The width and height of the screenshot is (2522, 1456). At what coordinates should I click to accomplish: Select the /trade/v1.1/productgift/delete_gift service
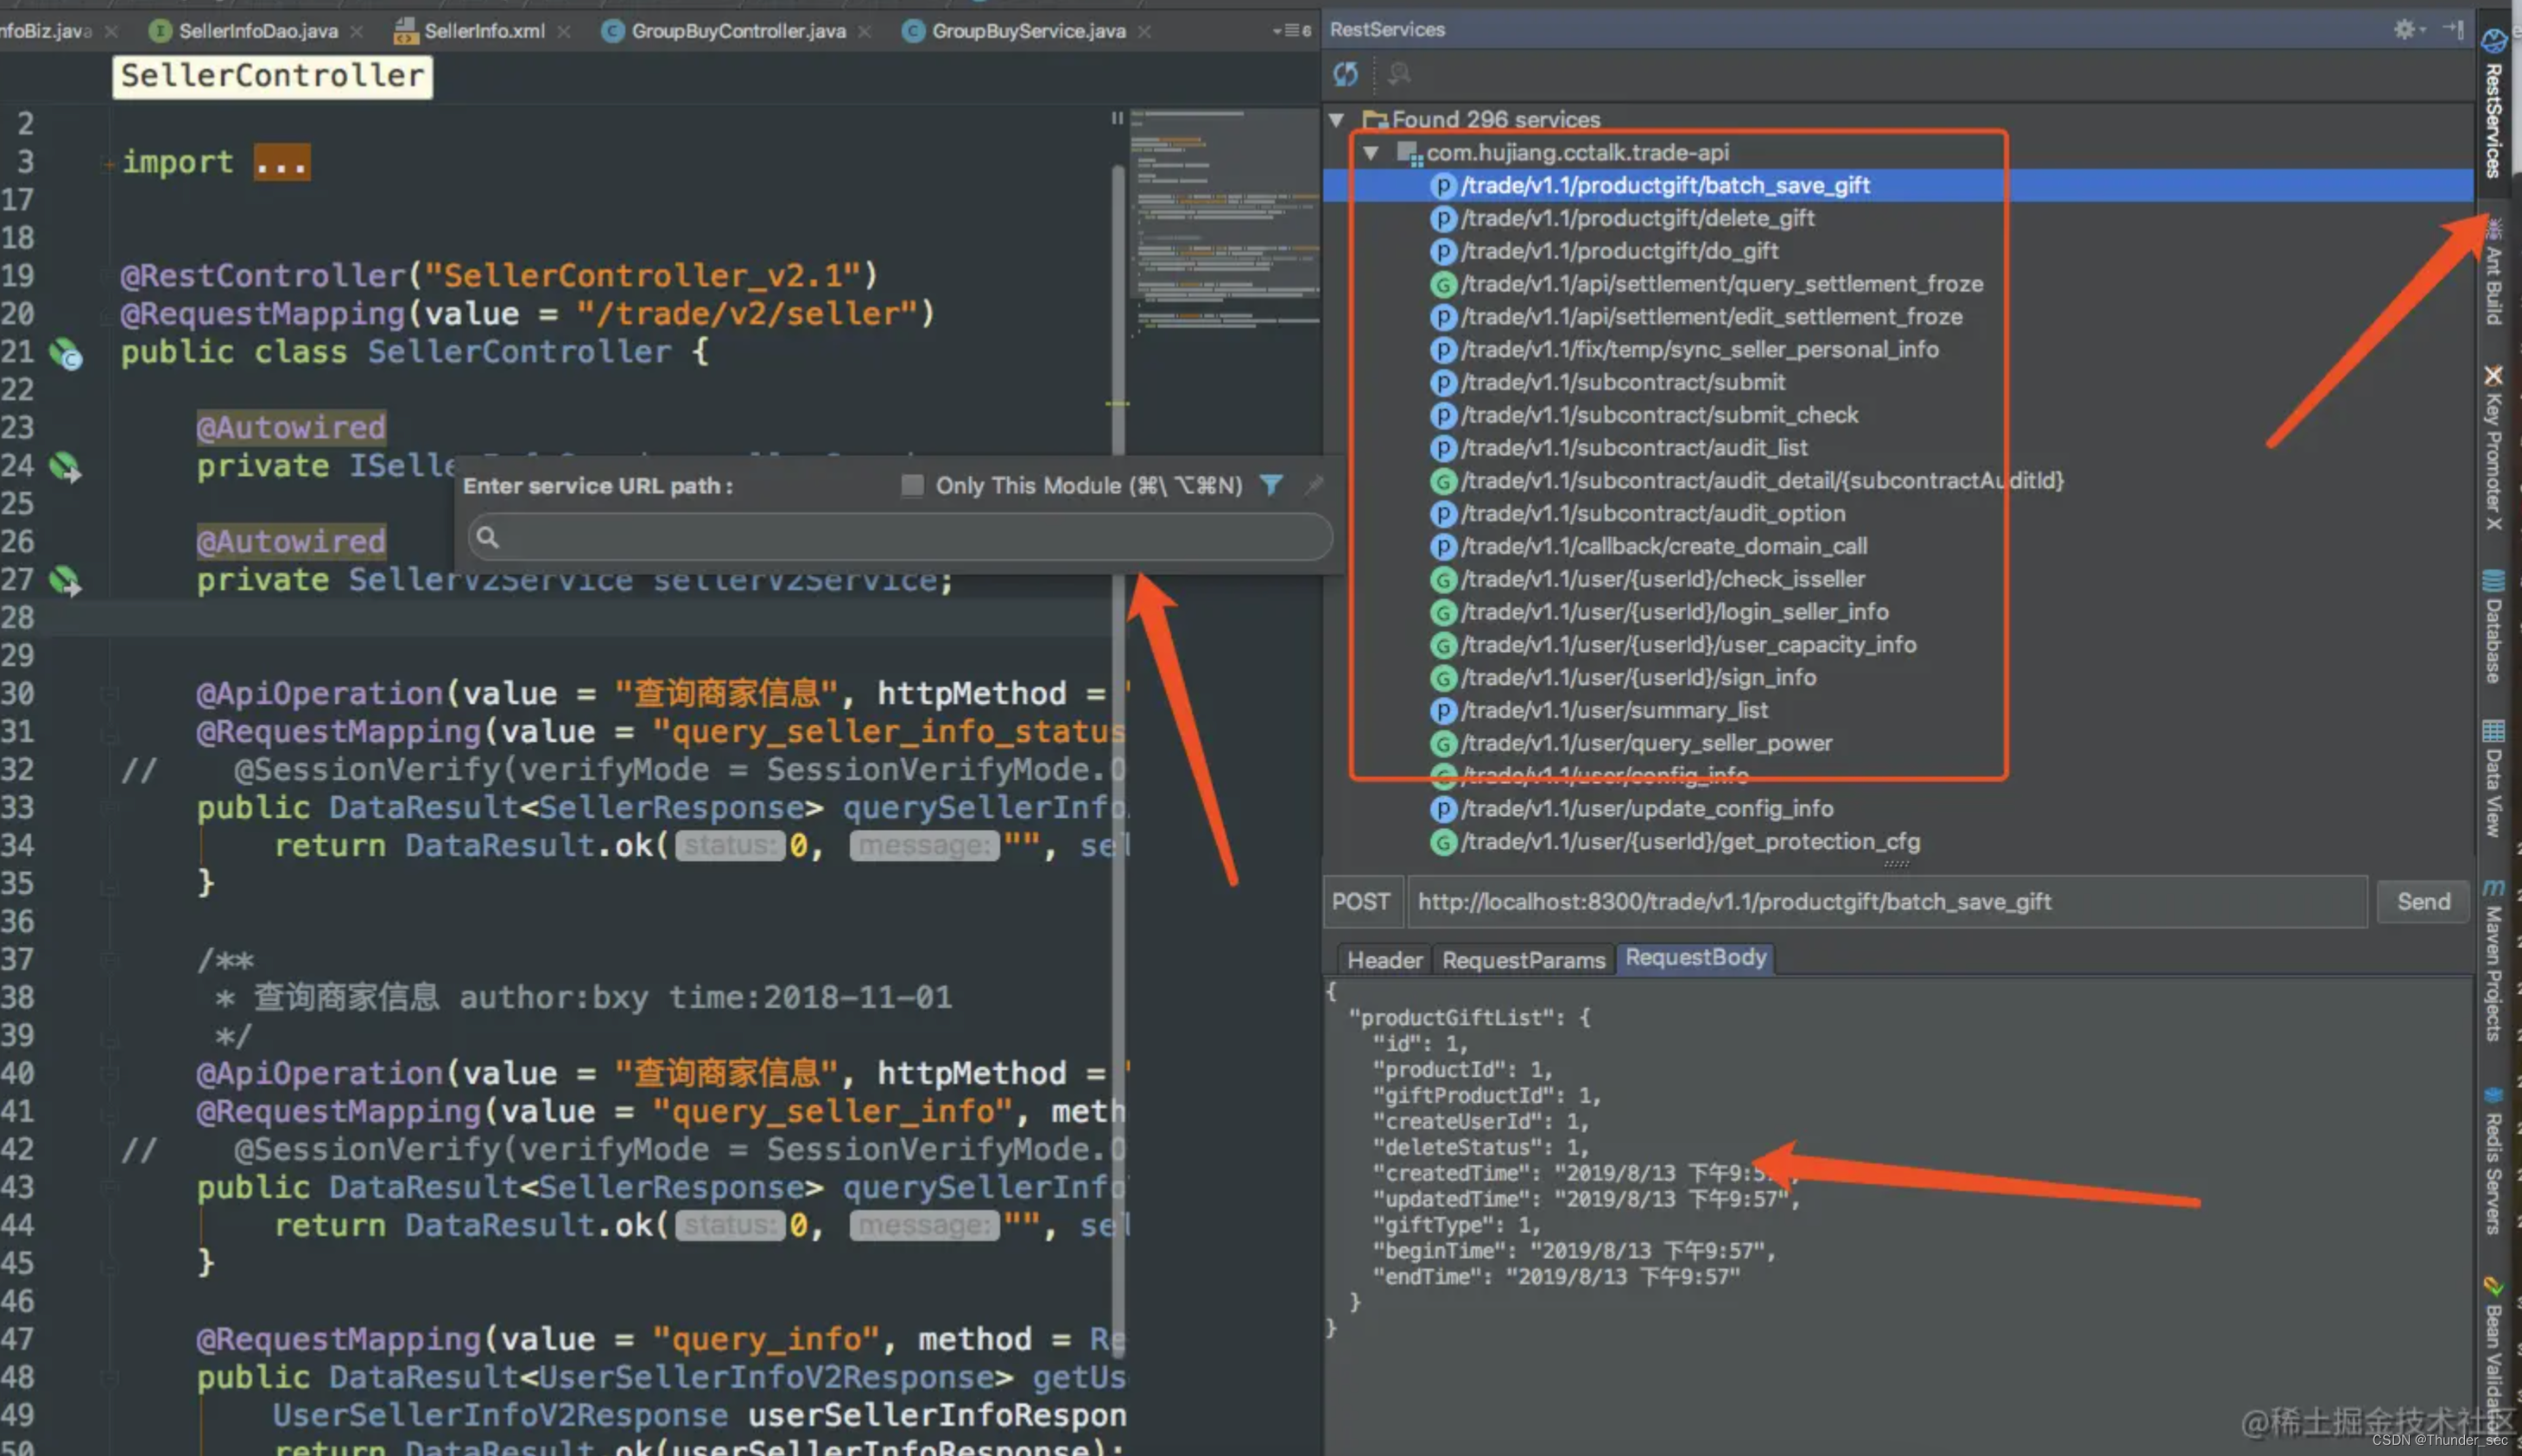tap(1637, 218)
